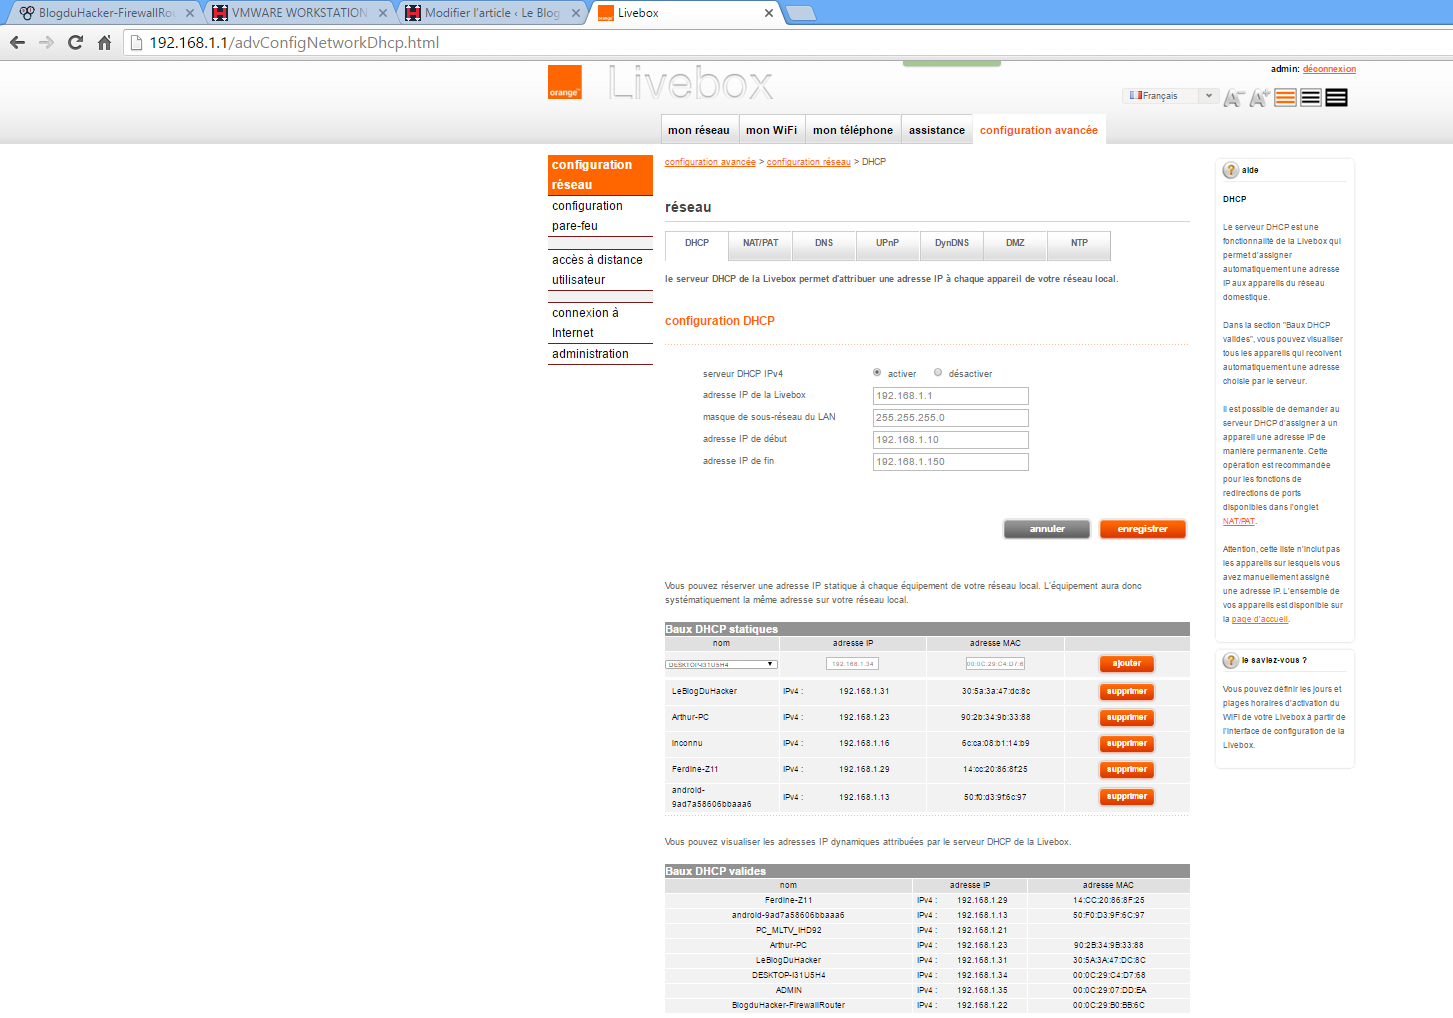Close the BlogduHacker-FirewallRouter tab
The image size is (1453, 1018).
click(190, 13)
